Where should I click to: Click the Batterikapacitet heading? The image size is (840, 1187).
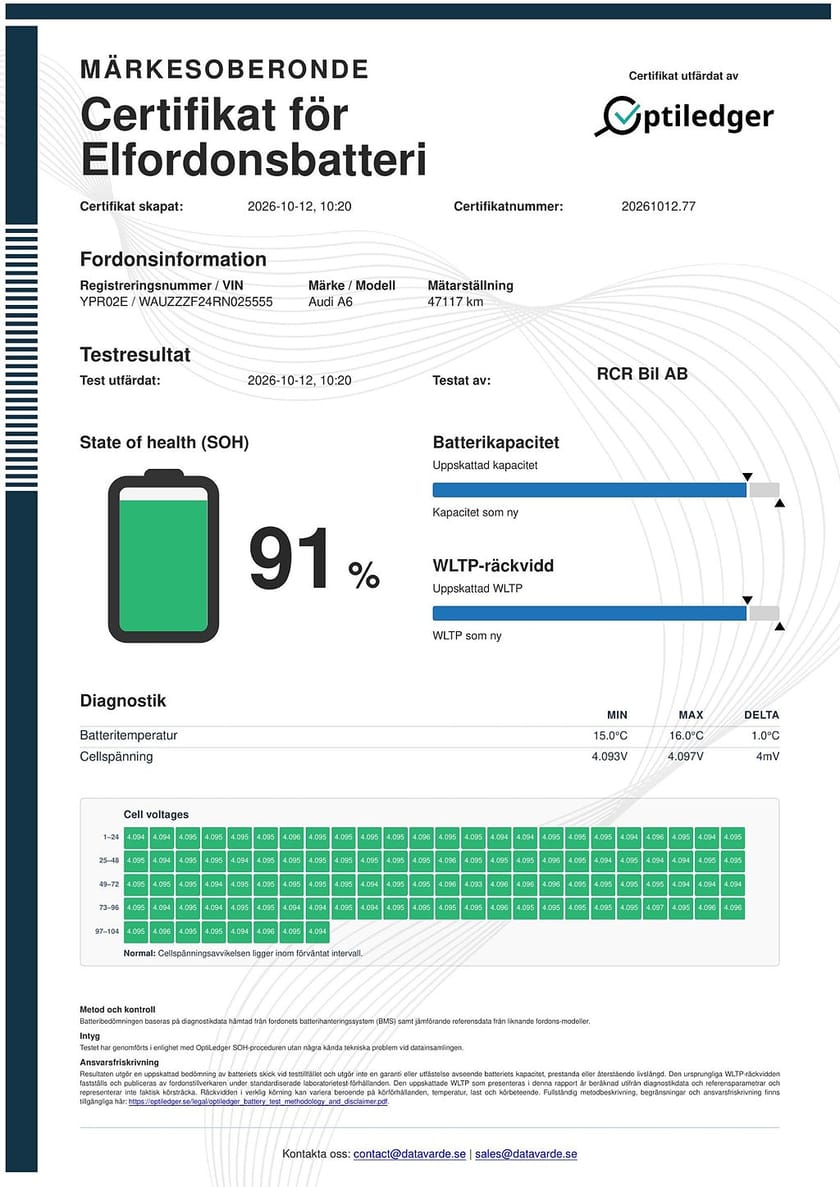(496, 442)
